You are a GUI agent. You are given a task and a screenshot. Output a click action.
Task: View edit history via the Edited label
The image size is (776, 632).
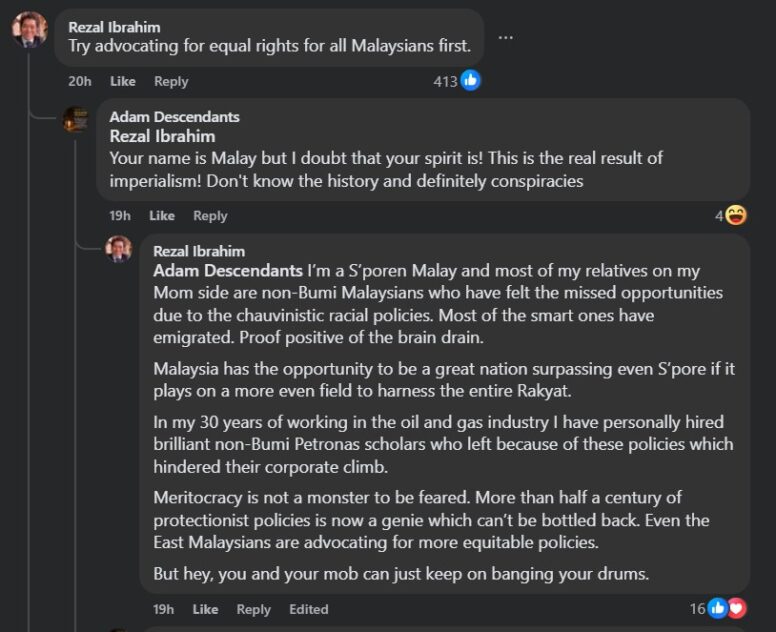309,609
